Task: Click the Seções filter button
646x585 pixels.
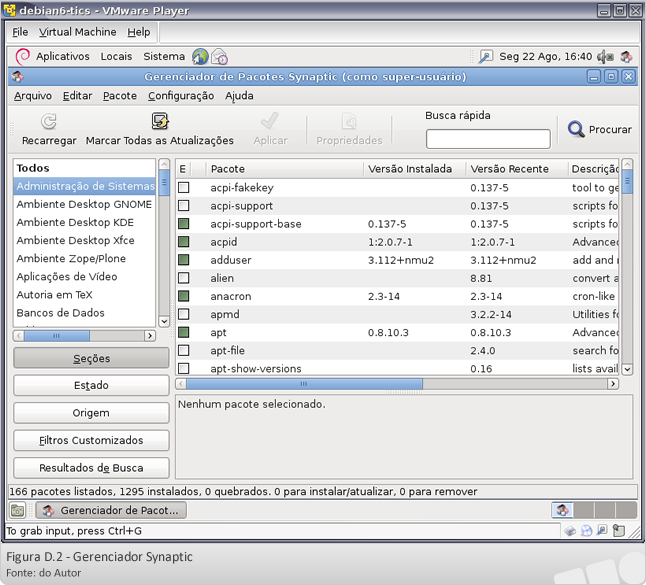Action: pos(91,358)
